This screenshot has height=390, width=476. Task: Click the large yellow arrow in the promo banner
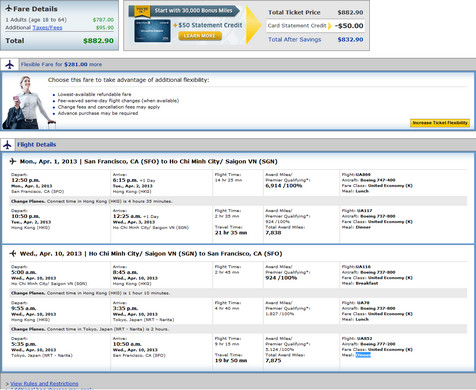click(253, 25)
